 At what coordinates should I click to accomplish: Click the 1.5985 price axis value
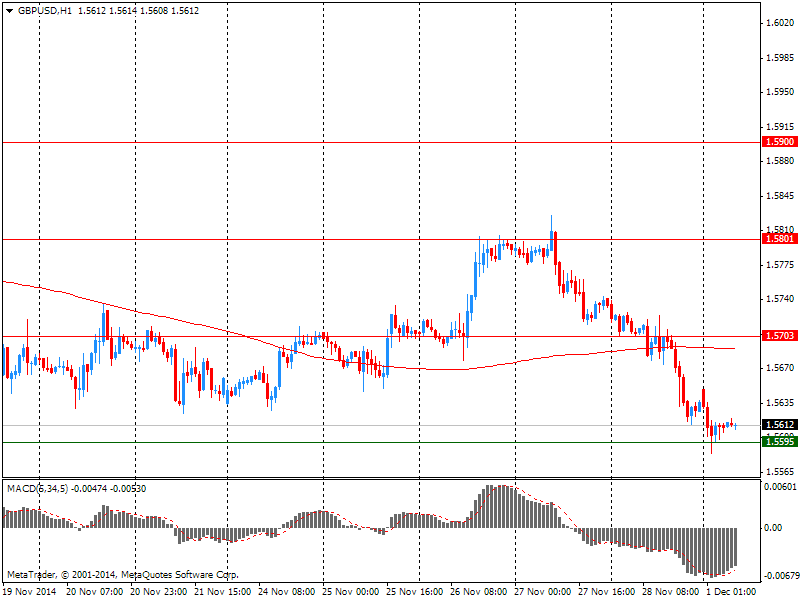(780, 58)
